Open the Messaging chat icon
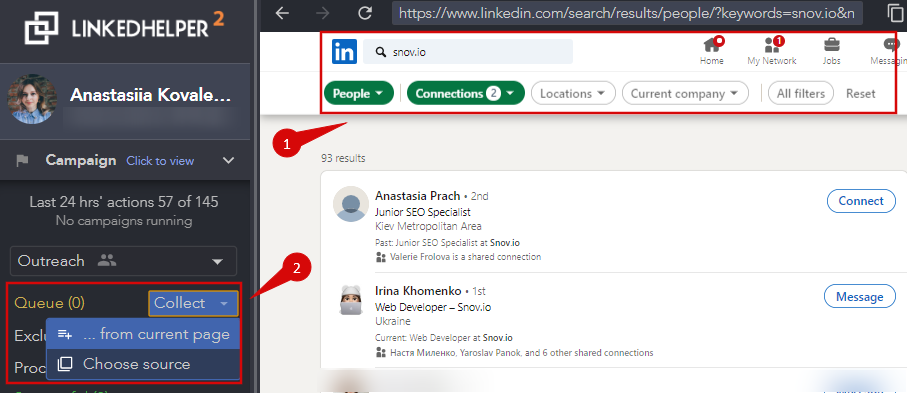The height and width of the screenshot is (393, 907). (x=891, y=45)
